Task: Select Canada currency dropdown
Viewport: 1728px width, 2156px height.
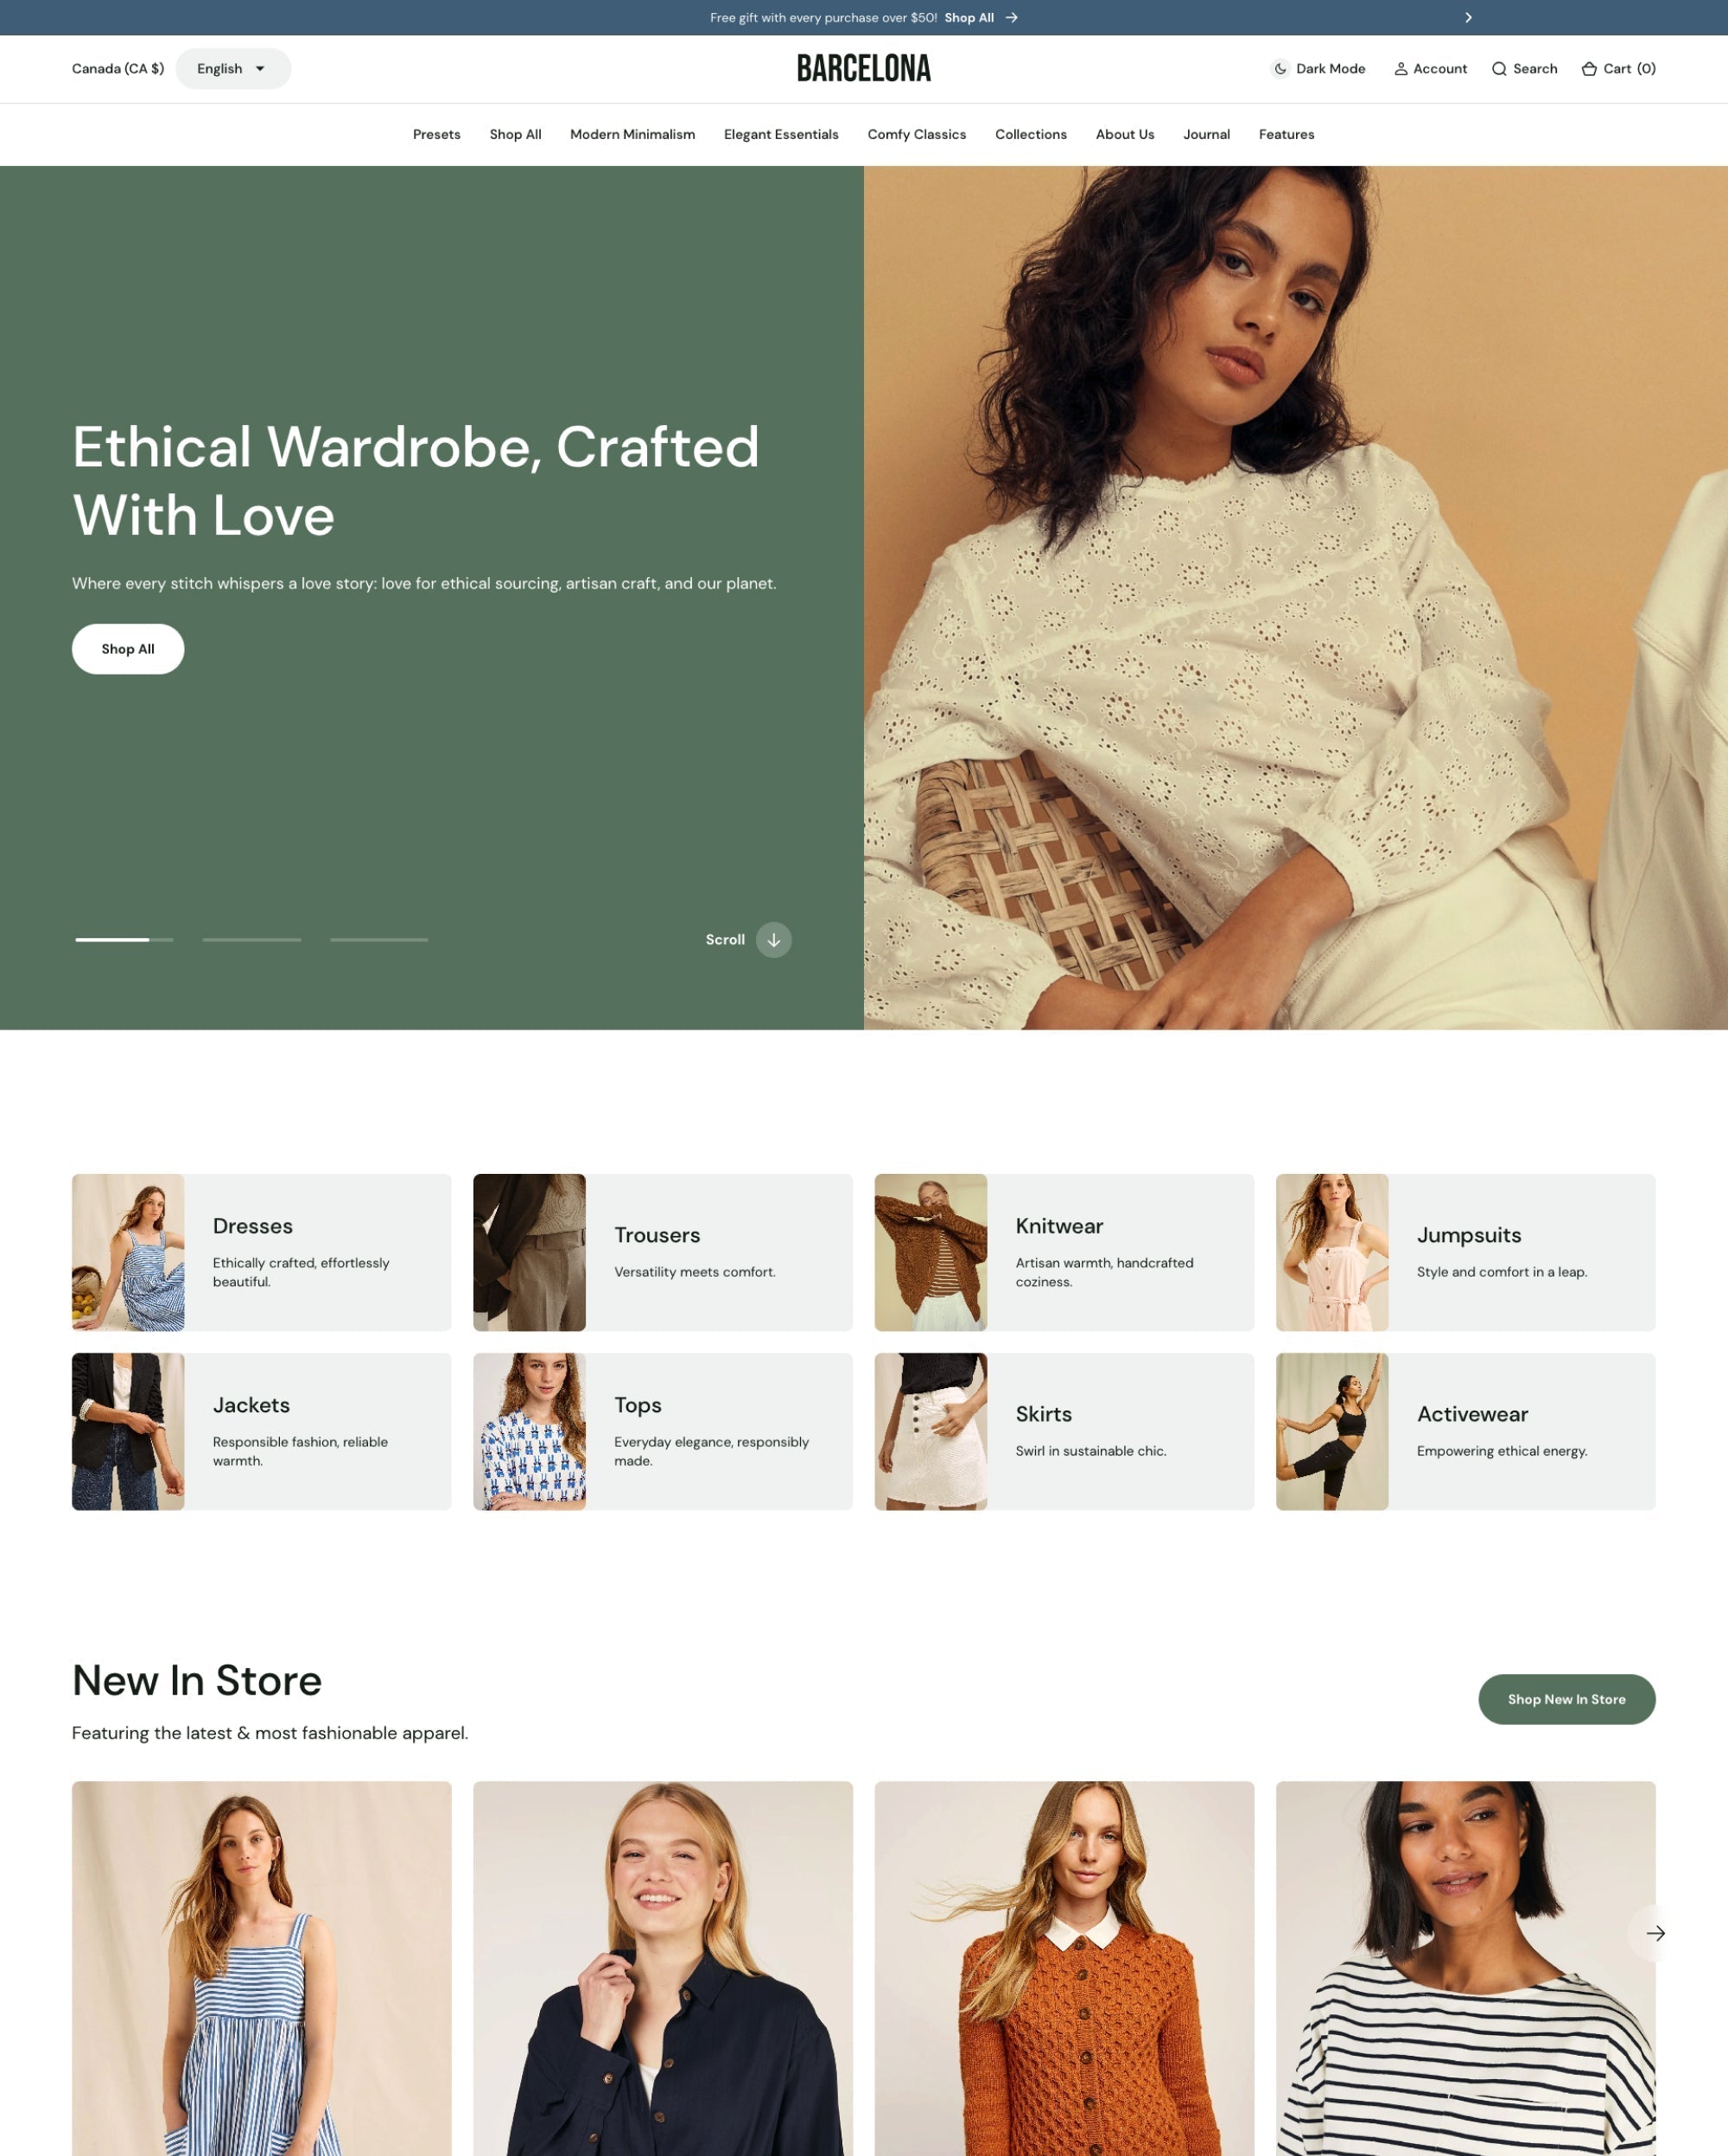Action: tap(117, 69)
